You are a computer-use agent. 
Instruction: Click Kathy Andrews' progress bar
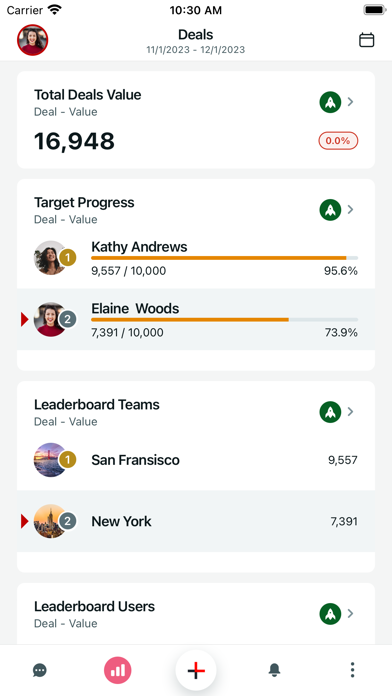pyautogui.click(x=224, y=258)
